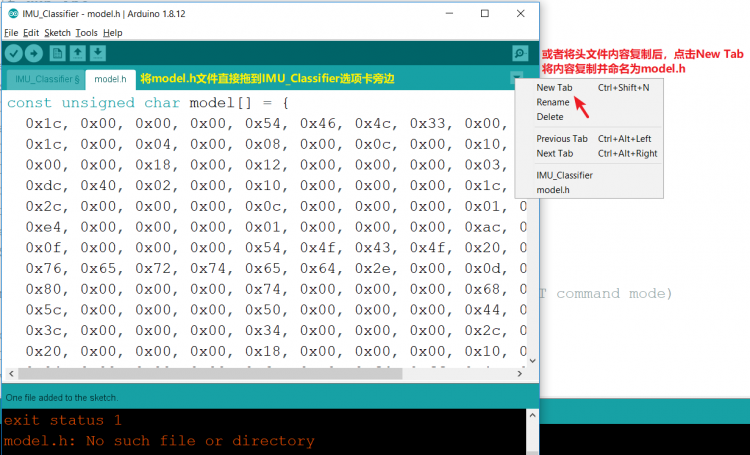Toggle the tab dropdown triangle button
Viewport: 750px width, 455px height.
pyautogui.click(x=517, y=77)
